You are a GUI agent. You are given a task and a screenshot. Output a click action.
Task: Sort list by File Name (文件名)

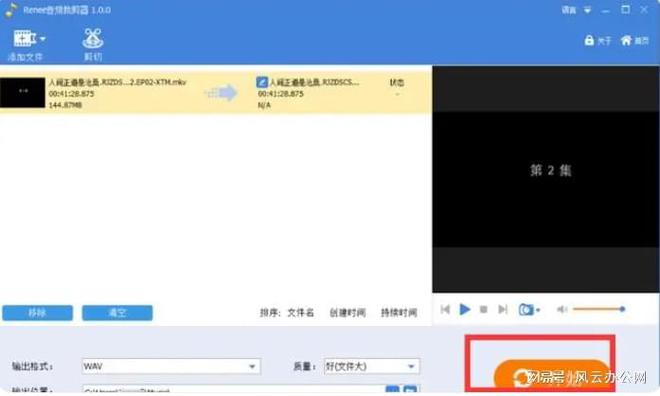click(301, 313)
